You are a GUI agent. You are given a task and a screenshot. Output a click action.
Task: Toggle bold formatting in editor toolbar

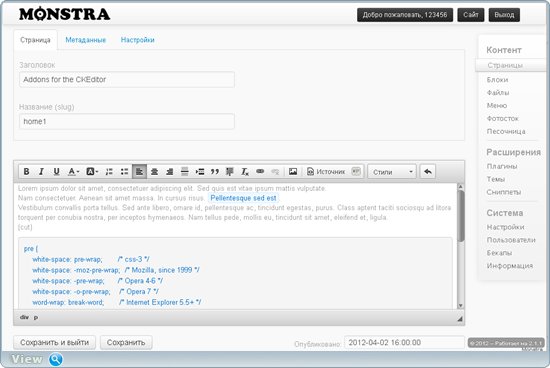(x=26, y=172)
